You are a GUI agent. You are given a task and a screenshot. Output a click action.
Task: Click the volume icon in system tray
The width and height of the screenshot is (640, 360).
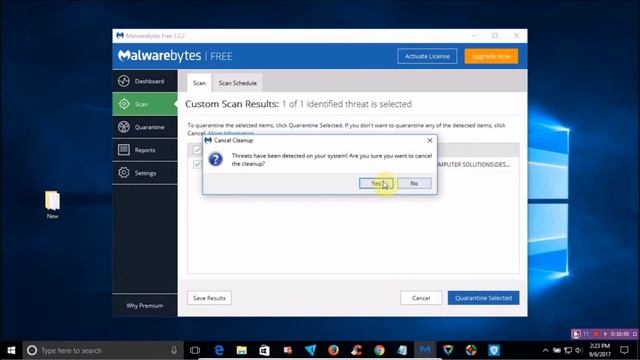579,350
